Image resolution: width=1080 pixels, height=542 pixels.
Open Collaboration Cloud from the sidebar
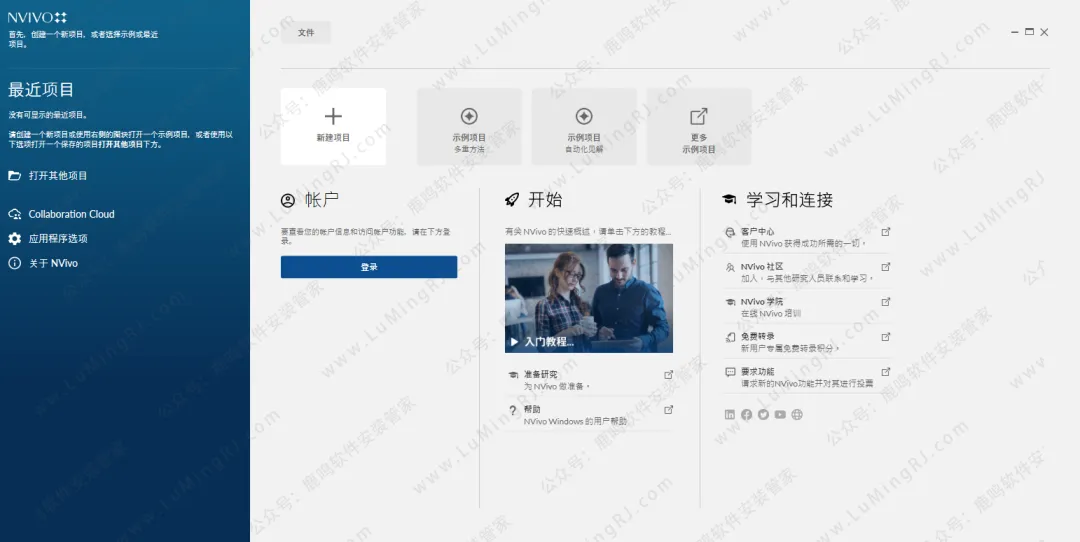pos(71,214)
